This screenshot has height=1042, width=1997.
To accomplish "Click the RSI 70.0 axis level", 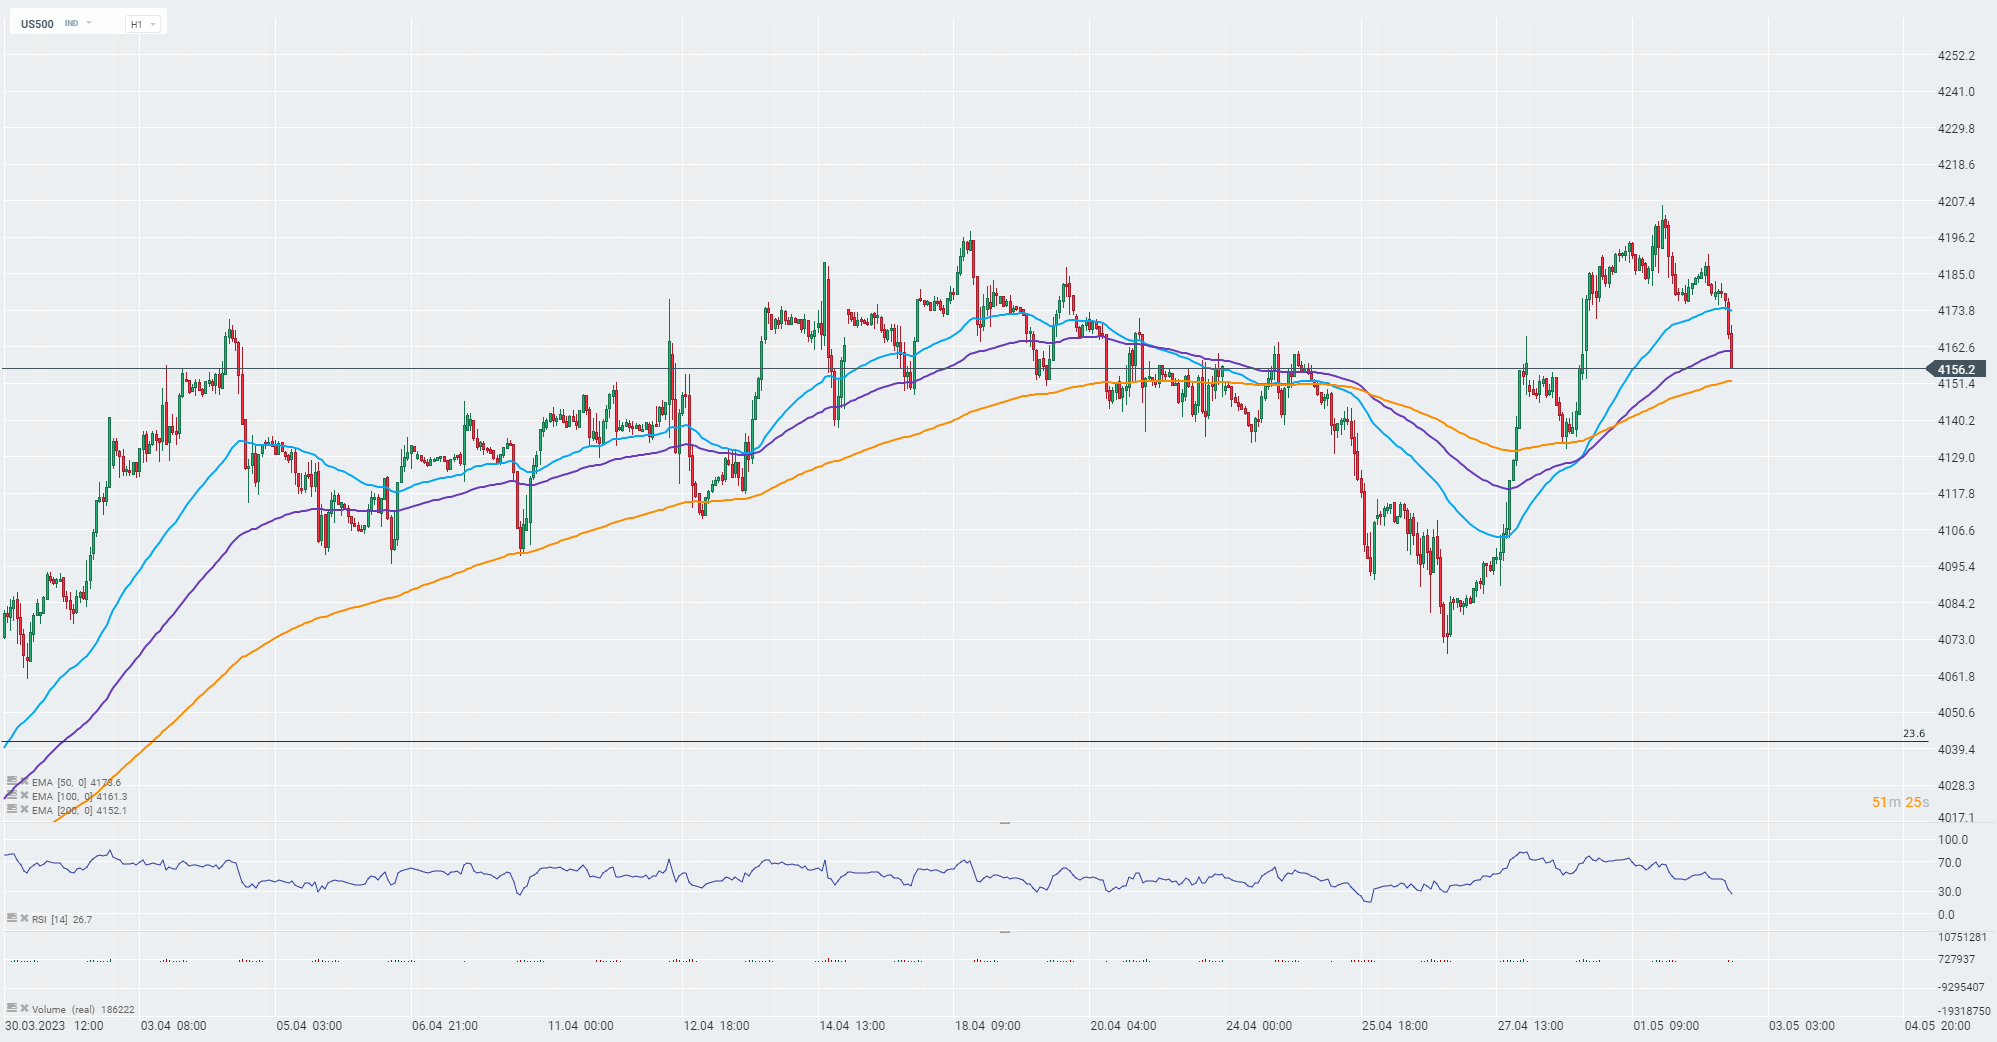I will coord(1950,863).
